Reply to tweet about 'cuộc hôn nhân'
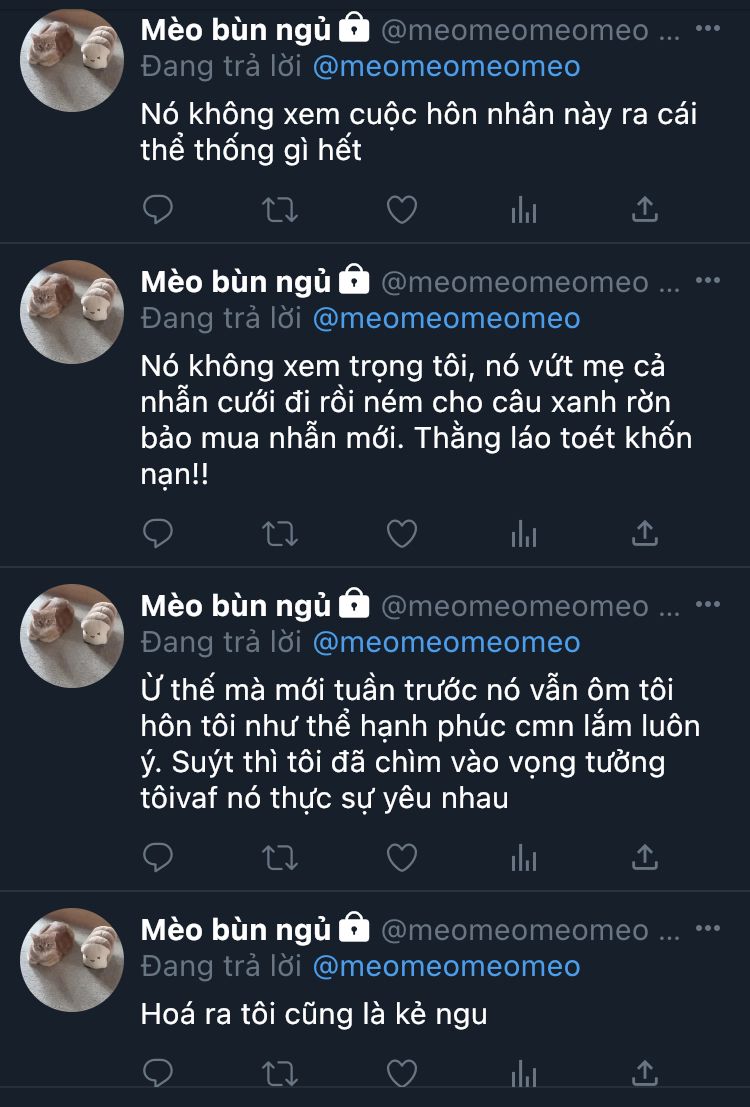This screenshot has width=750, height=1107. pos(157,210)
